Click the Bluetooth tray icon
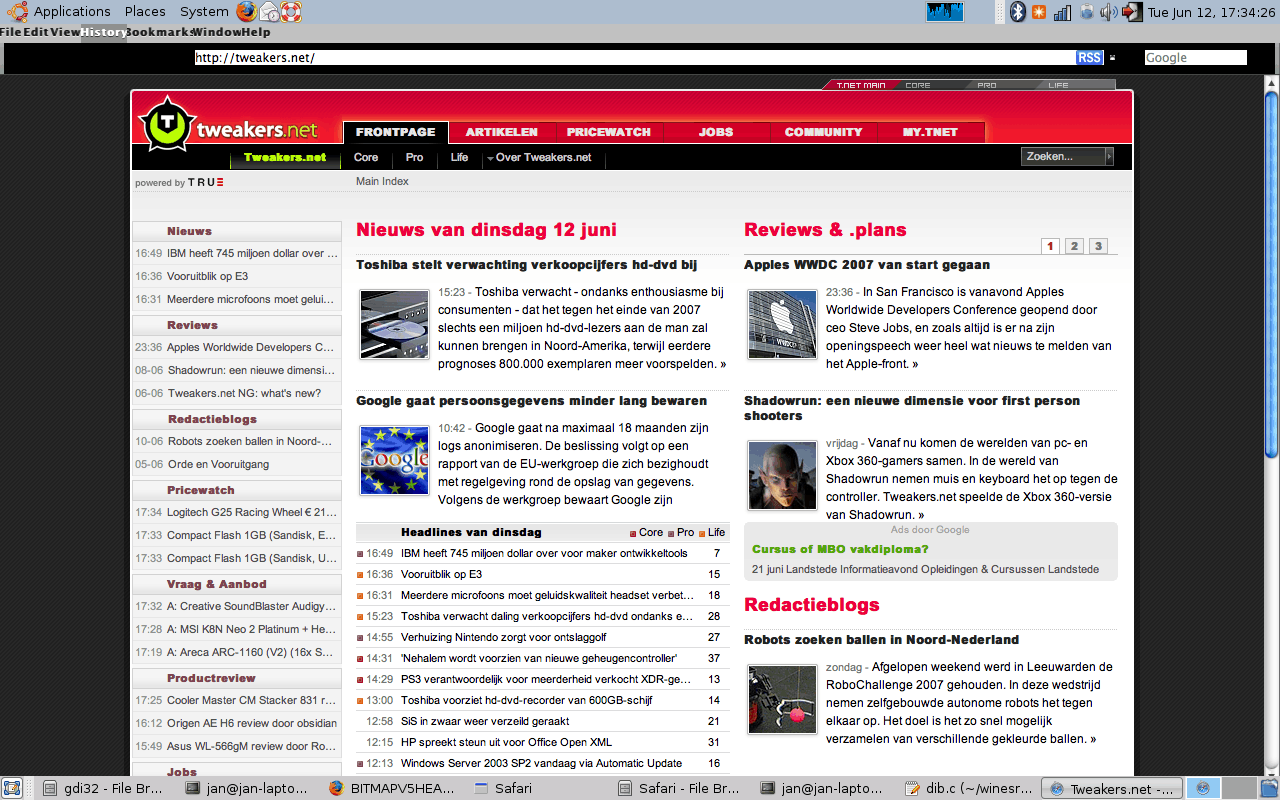Viewport: 1280px width, 800px height. [x=1018, y=12]
